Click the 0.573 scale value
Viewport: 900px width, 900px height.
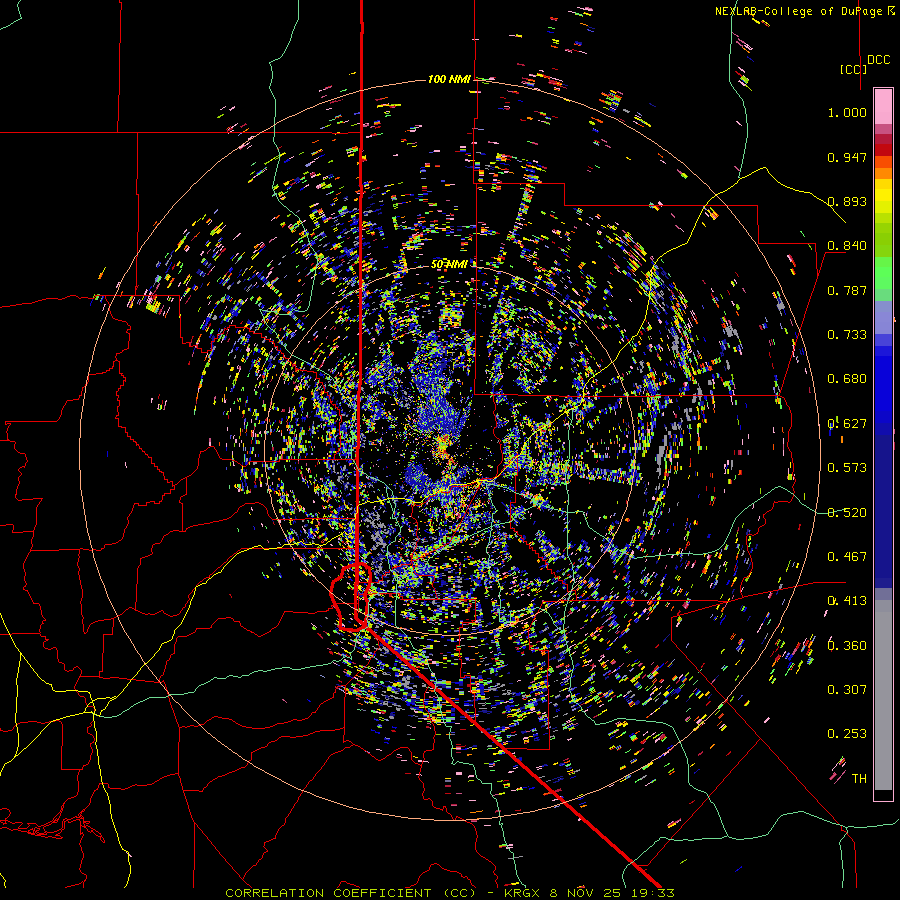[847, 468]
